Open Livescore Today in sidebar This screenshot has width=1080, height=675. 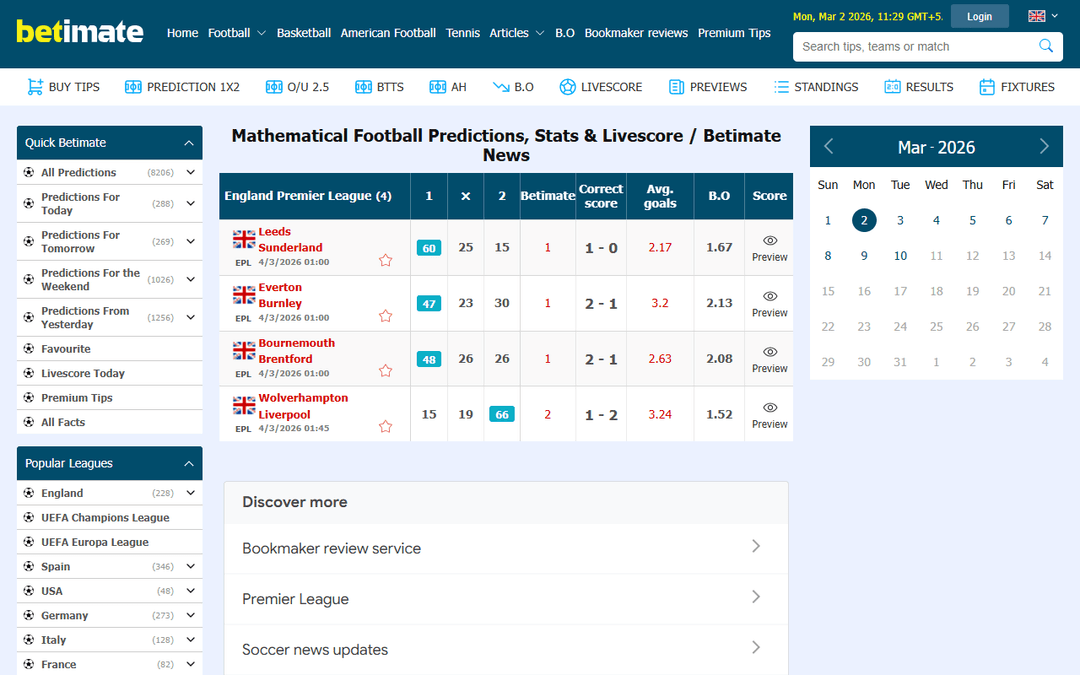[83, 373]
